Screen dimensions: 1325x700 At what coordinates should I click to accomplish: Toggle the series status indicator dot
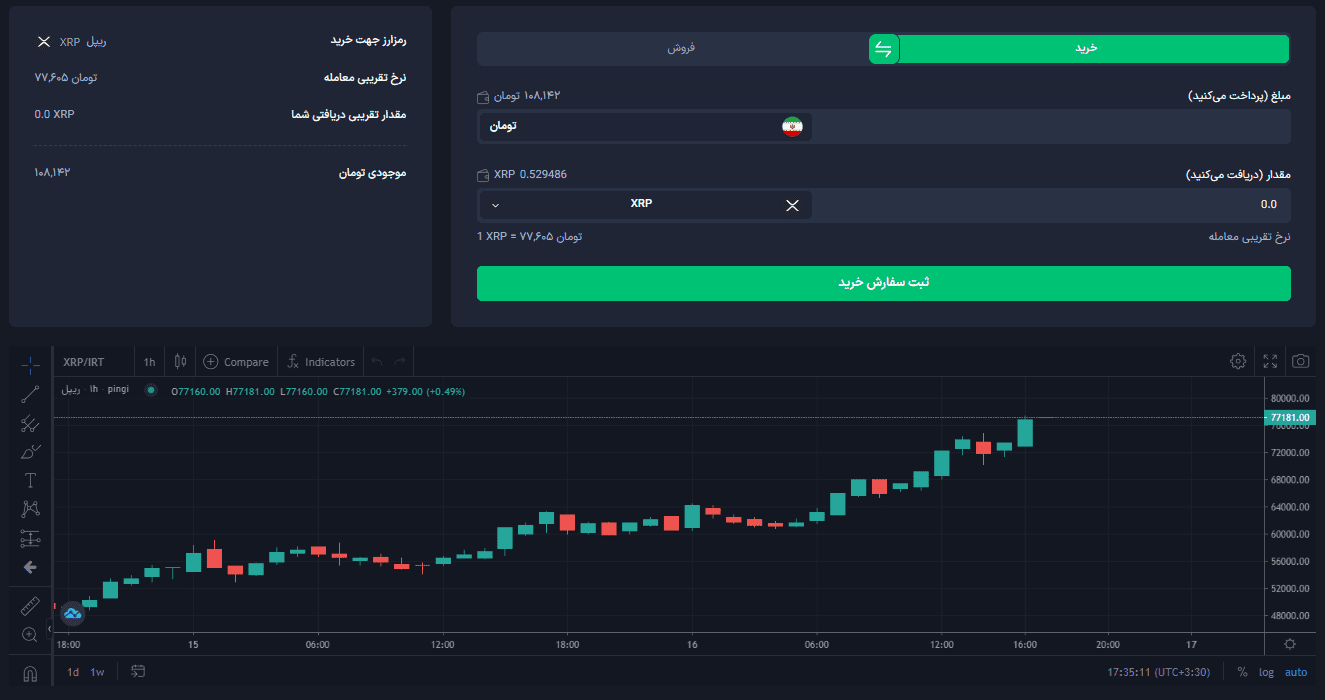click(151, 391)
